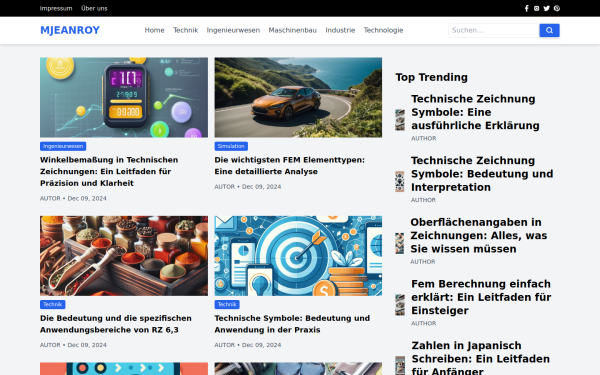Open the Technik navigation item
Screen dimensions: 600x375
tap(186, 30)
